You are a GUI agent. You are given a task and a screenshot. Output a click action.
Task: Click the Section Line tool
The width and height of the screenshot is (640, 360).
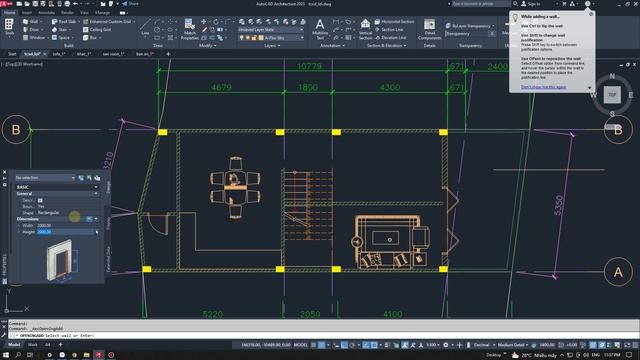tap(390, 29)
